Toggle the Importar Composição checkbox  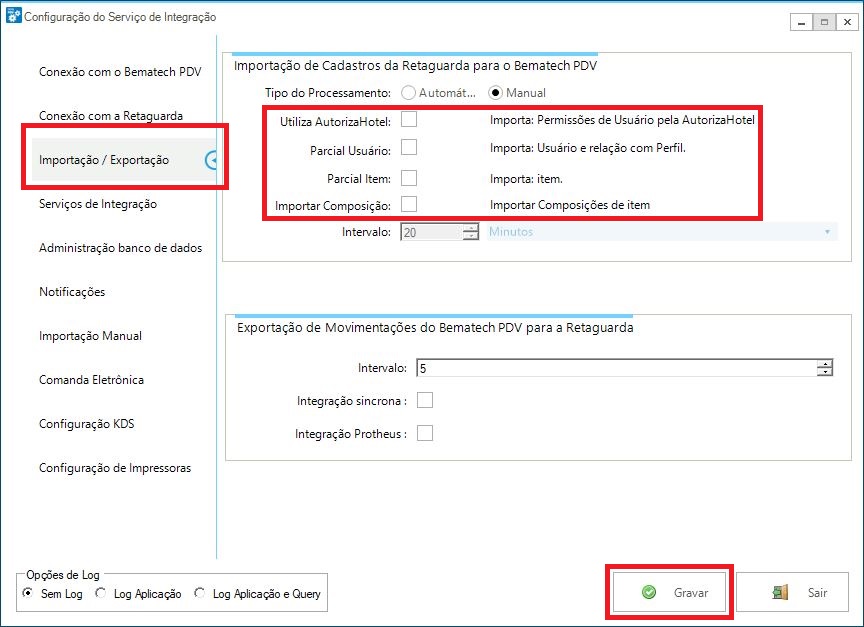[409, 204]
